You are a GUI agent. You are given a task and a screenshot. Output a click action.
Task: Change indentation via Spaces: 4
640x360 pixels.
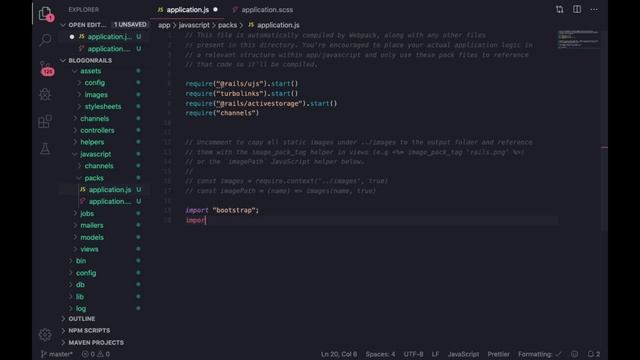point(380,354)
